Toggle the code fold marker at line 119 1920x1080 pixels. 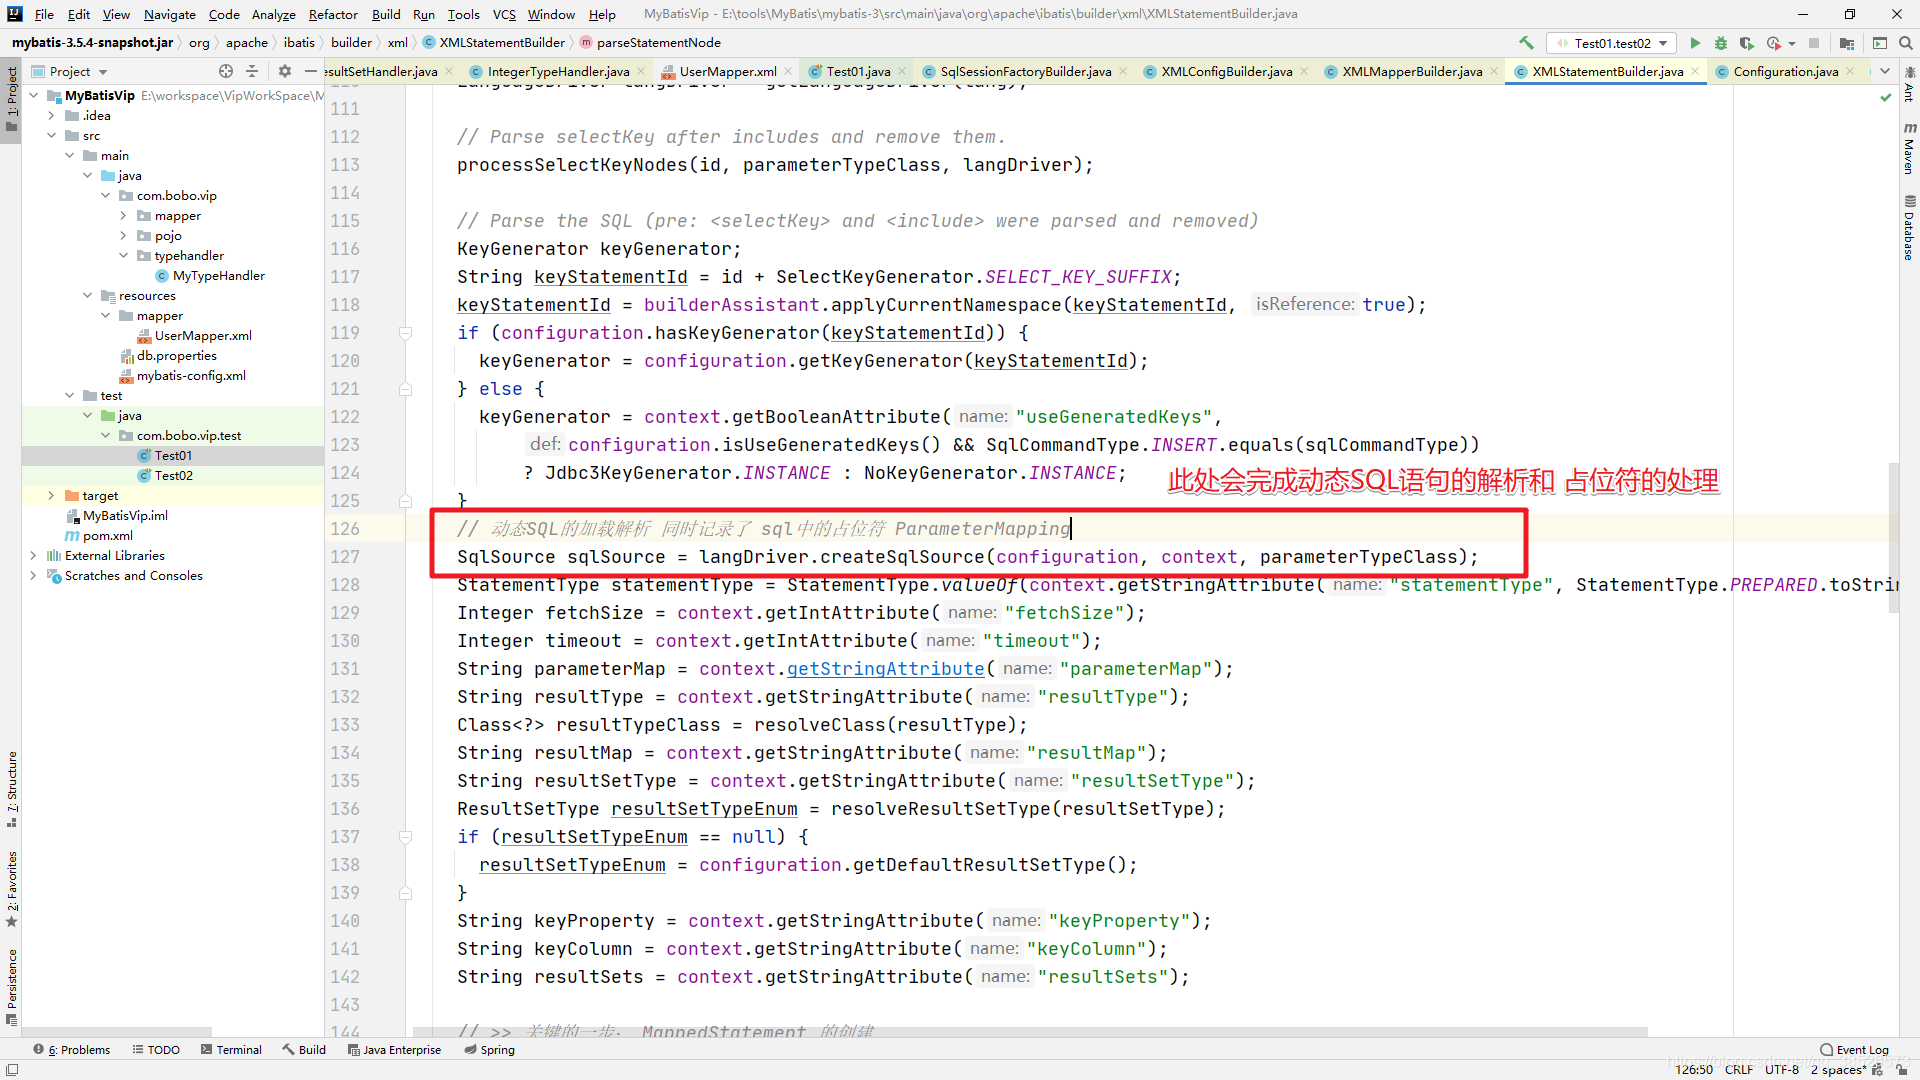coord(405,333)
